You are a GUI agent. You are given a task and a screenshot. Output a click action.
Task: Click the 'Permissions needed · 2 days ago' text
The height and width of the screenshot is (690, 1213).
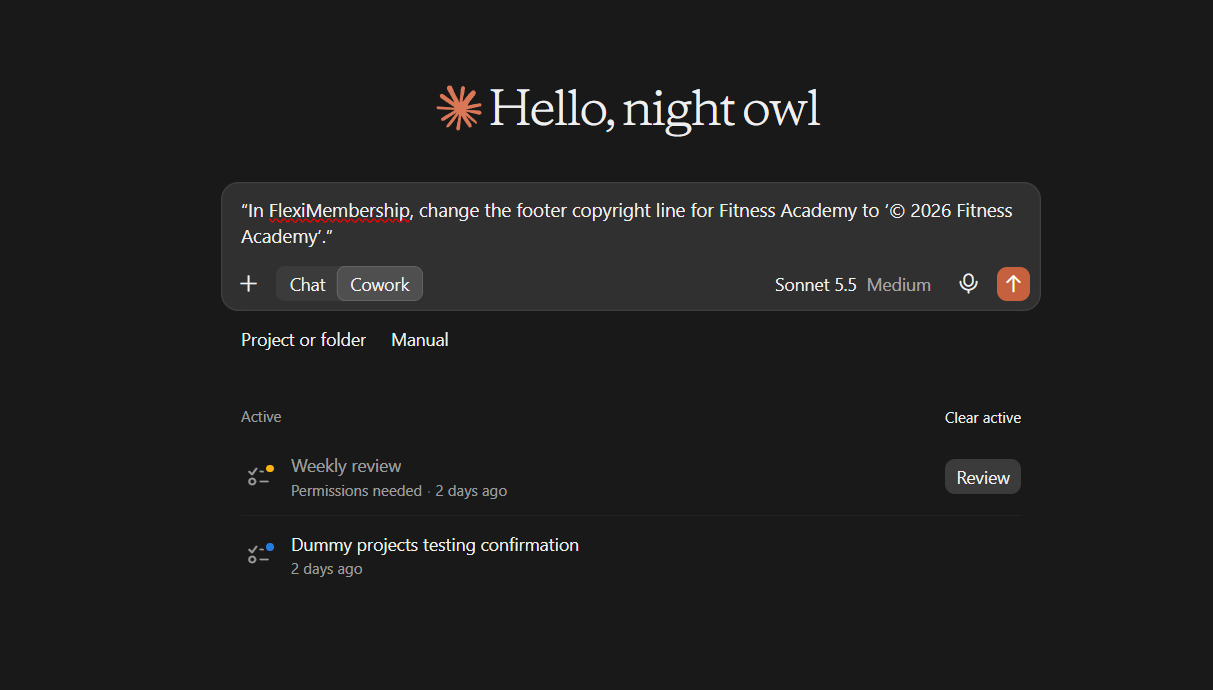[398, 491]
